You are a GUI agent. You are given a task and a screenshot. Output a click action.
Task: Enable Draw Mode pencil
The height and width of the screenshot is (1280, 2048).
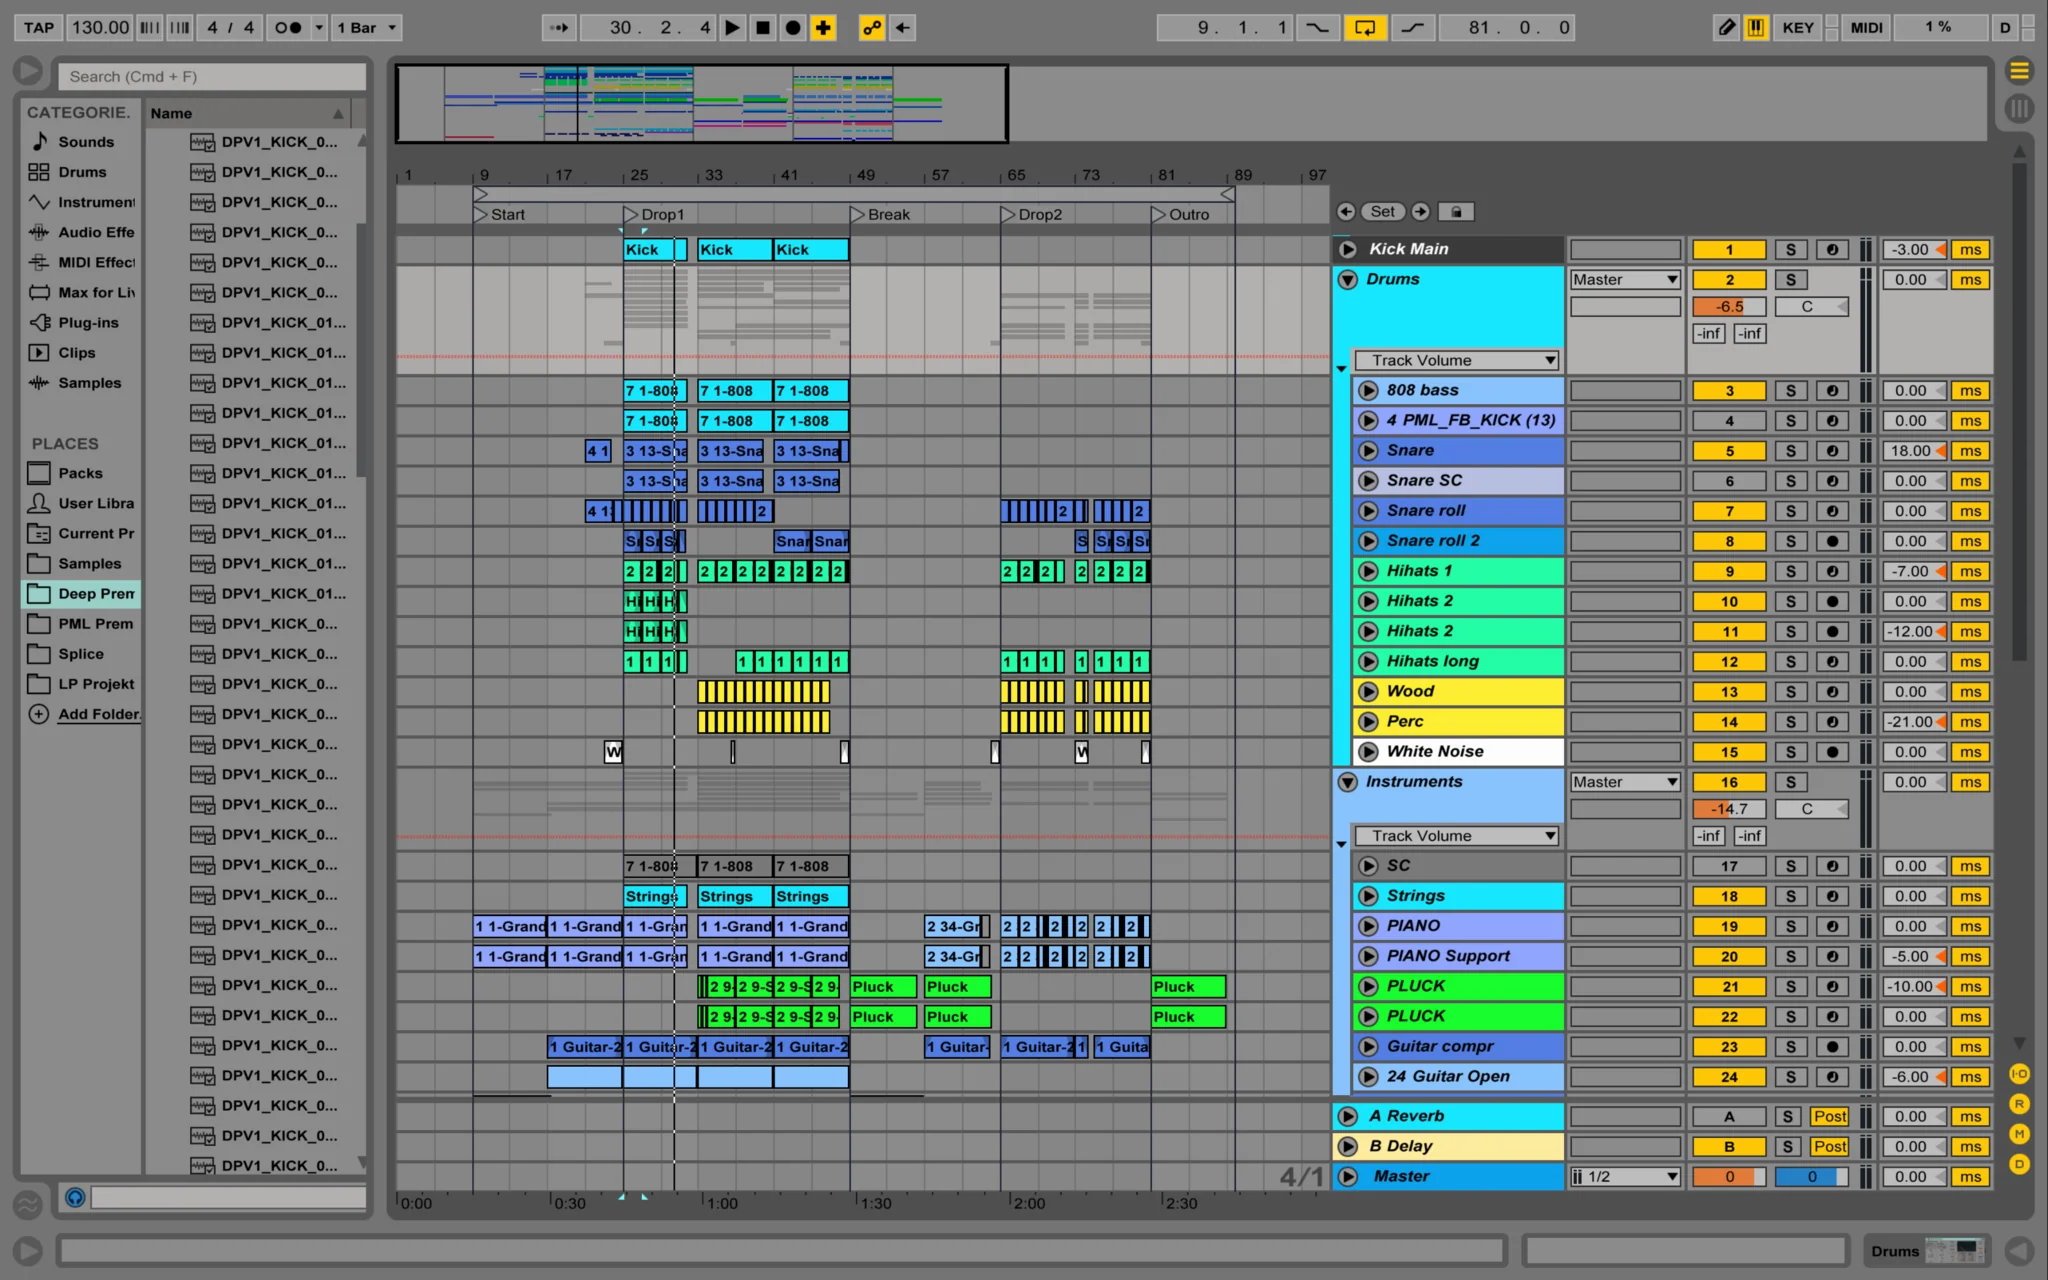click(1726, 28)
